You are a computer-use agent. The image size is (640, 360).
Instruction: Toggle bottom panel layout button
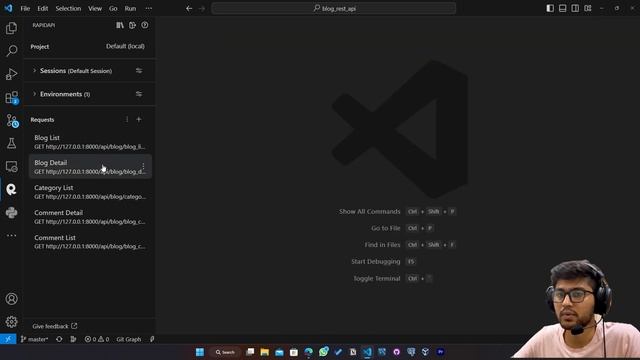(x=562, y=8)
